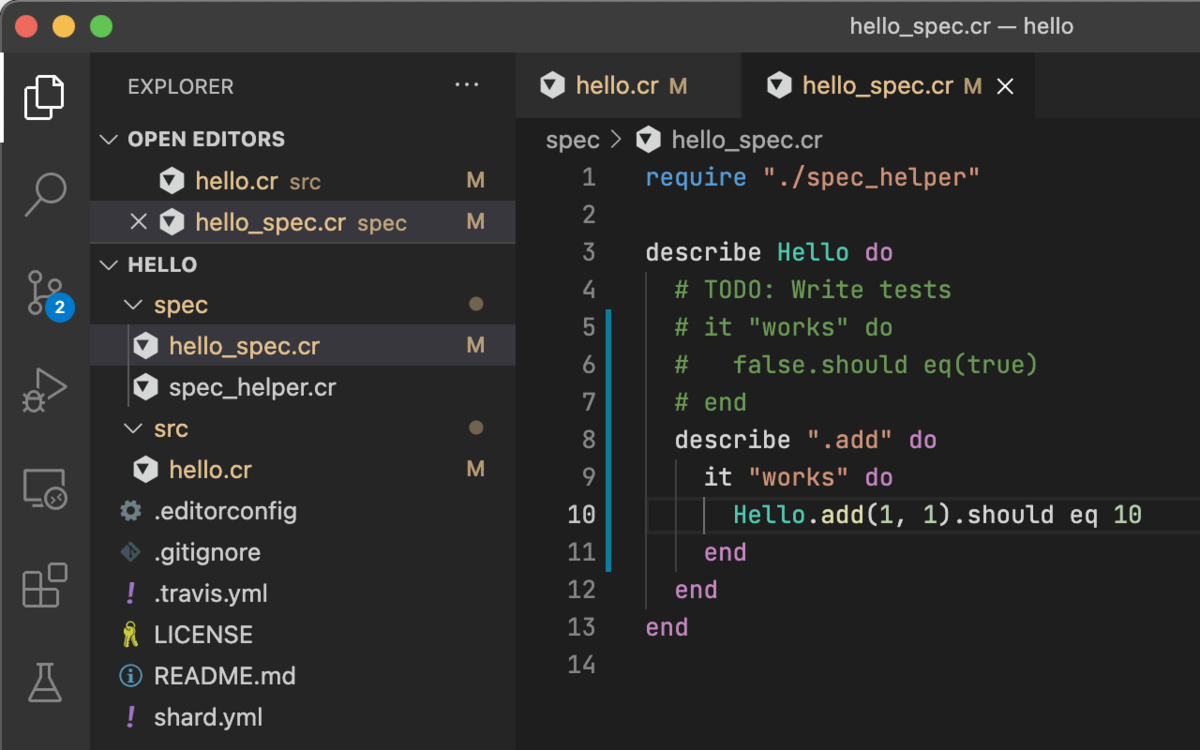
Task: Collapse the HELLO project section
Action: [109, 265]
